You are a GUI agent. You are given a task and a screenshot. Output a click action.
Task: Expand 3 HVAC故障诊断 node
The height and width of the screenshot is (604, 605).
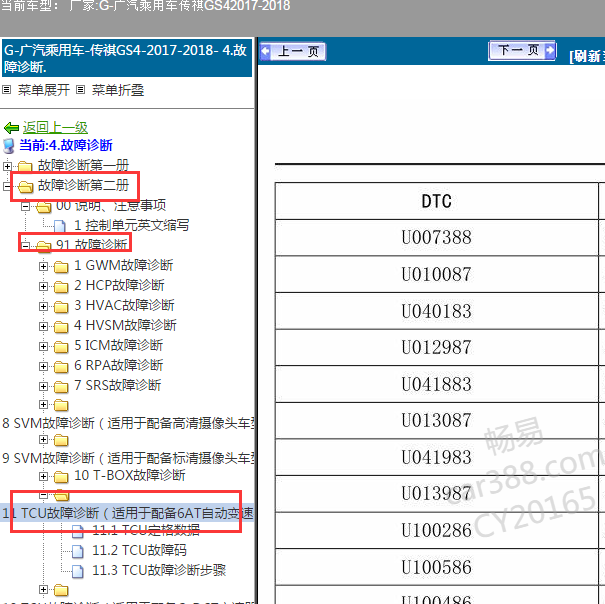(x=43, y=306)
